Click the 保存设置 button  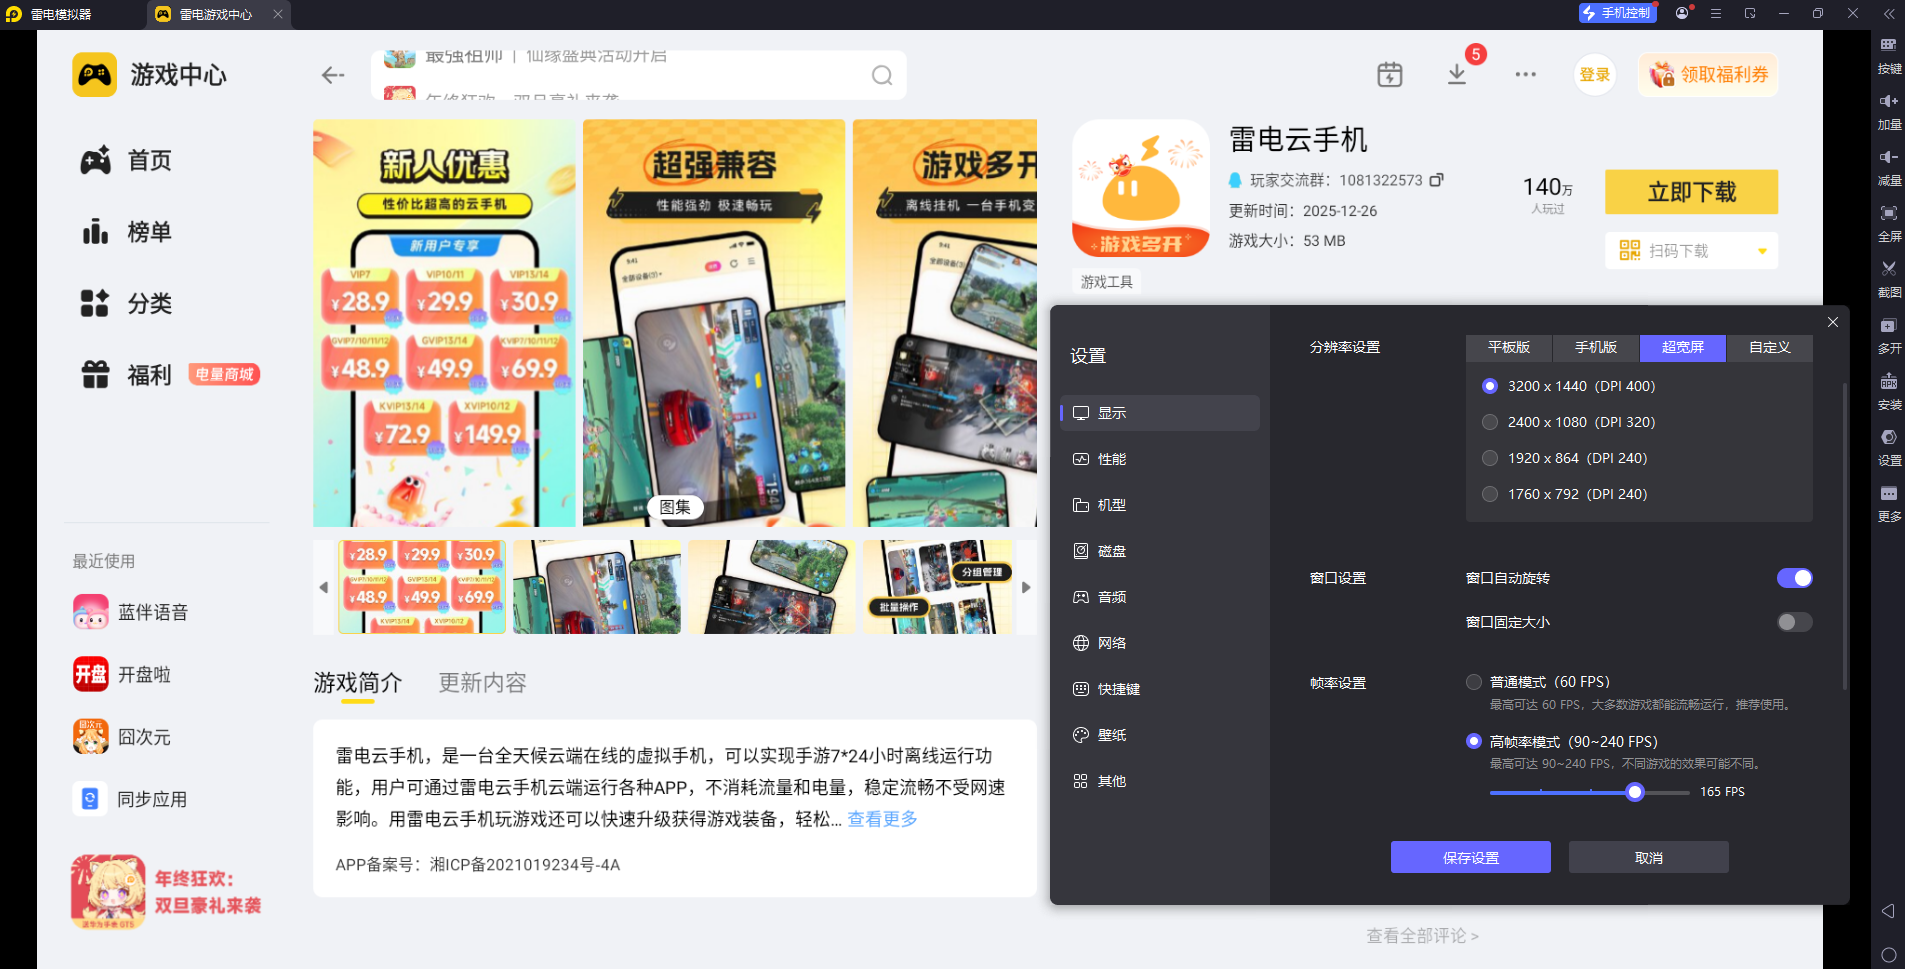point(1471,858)
